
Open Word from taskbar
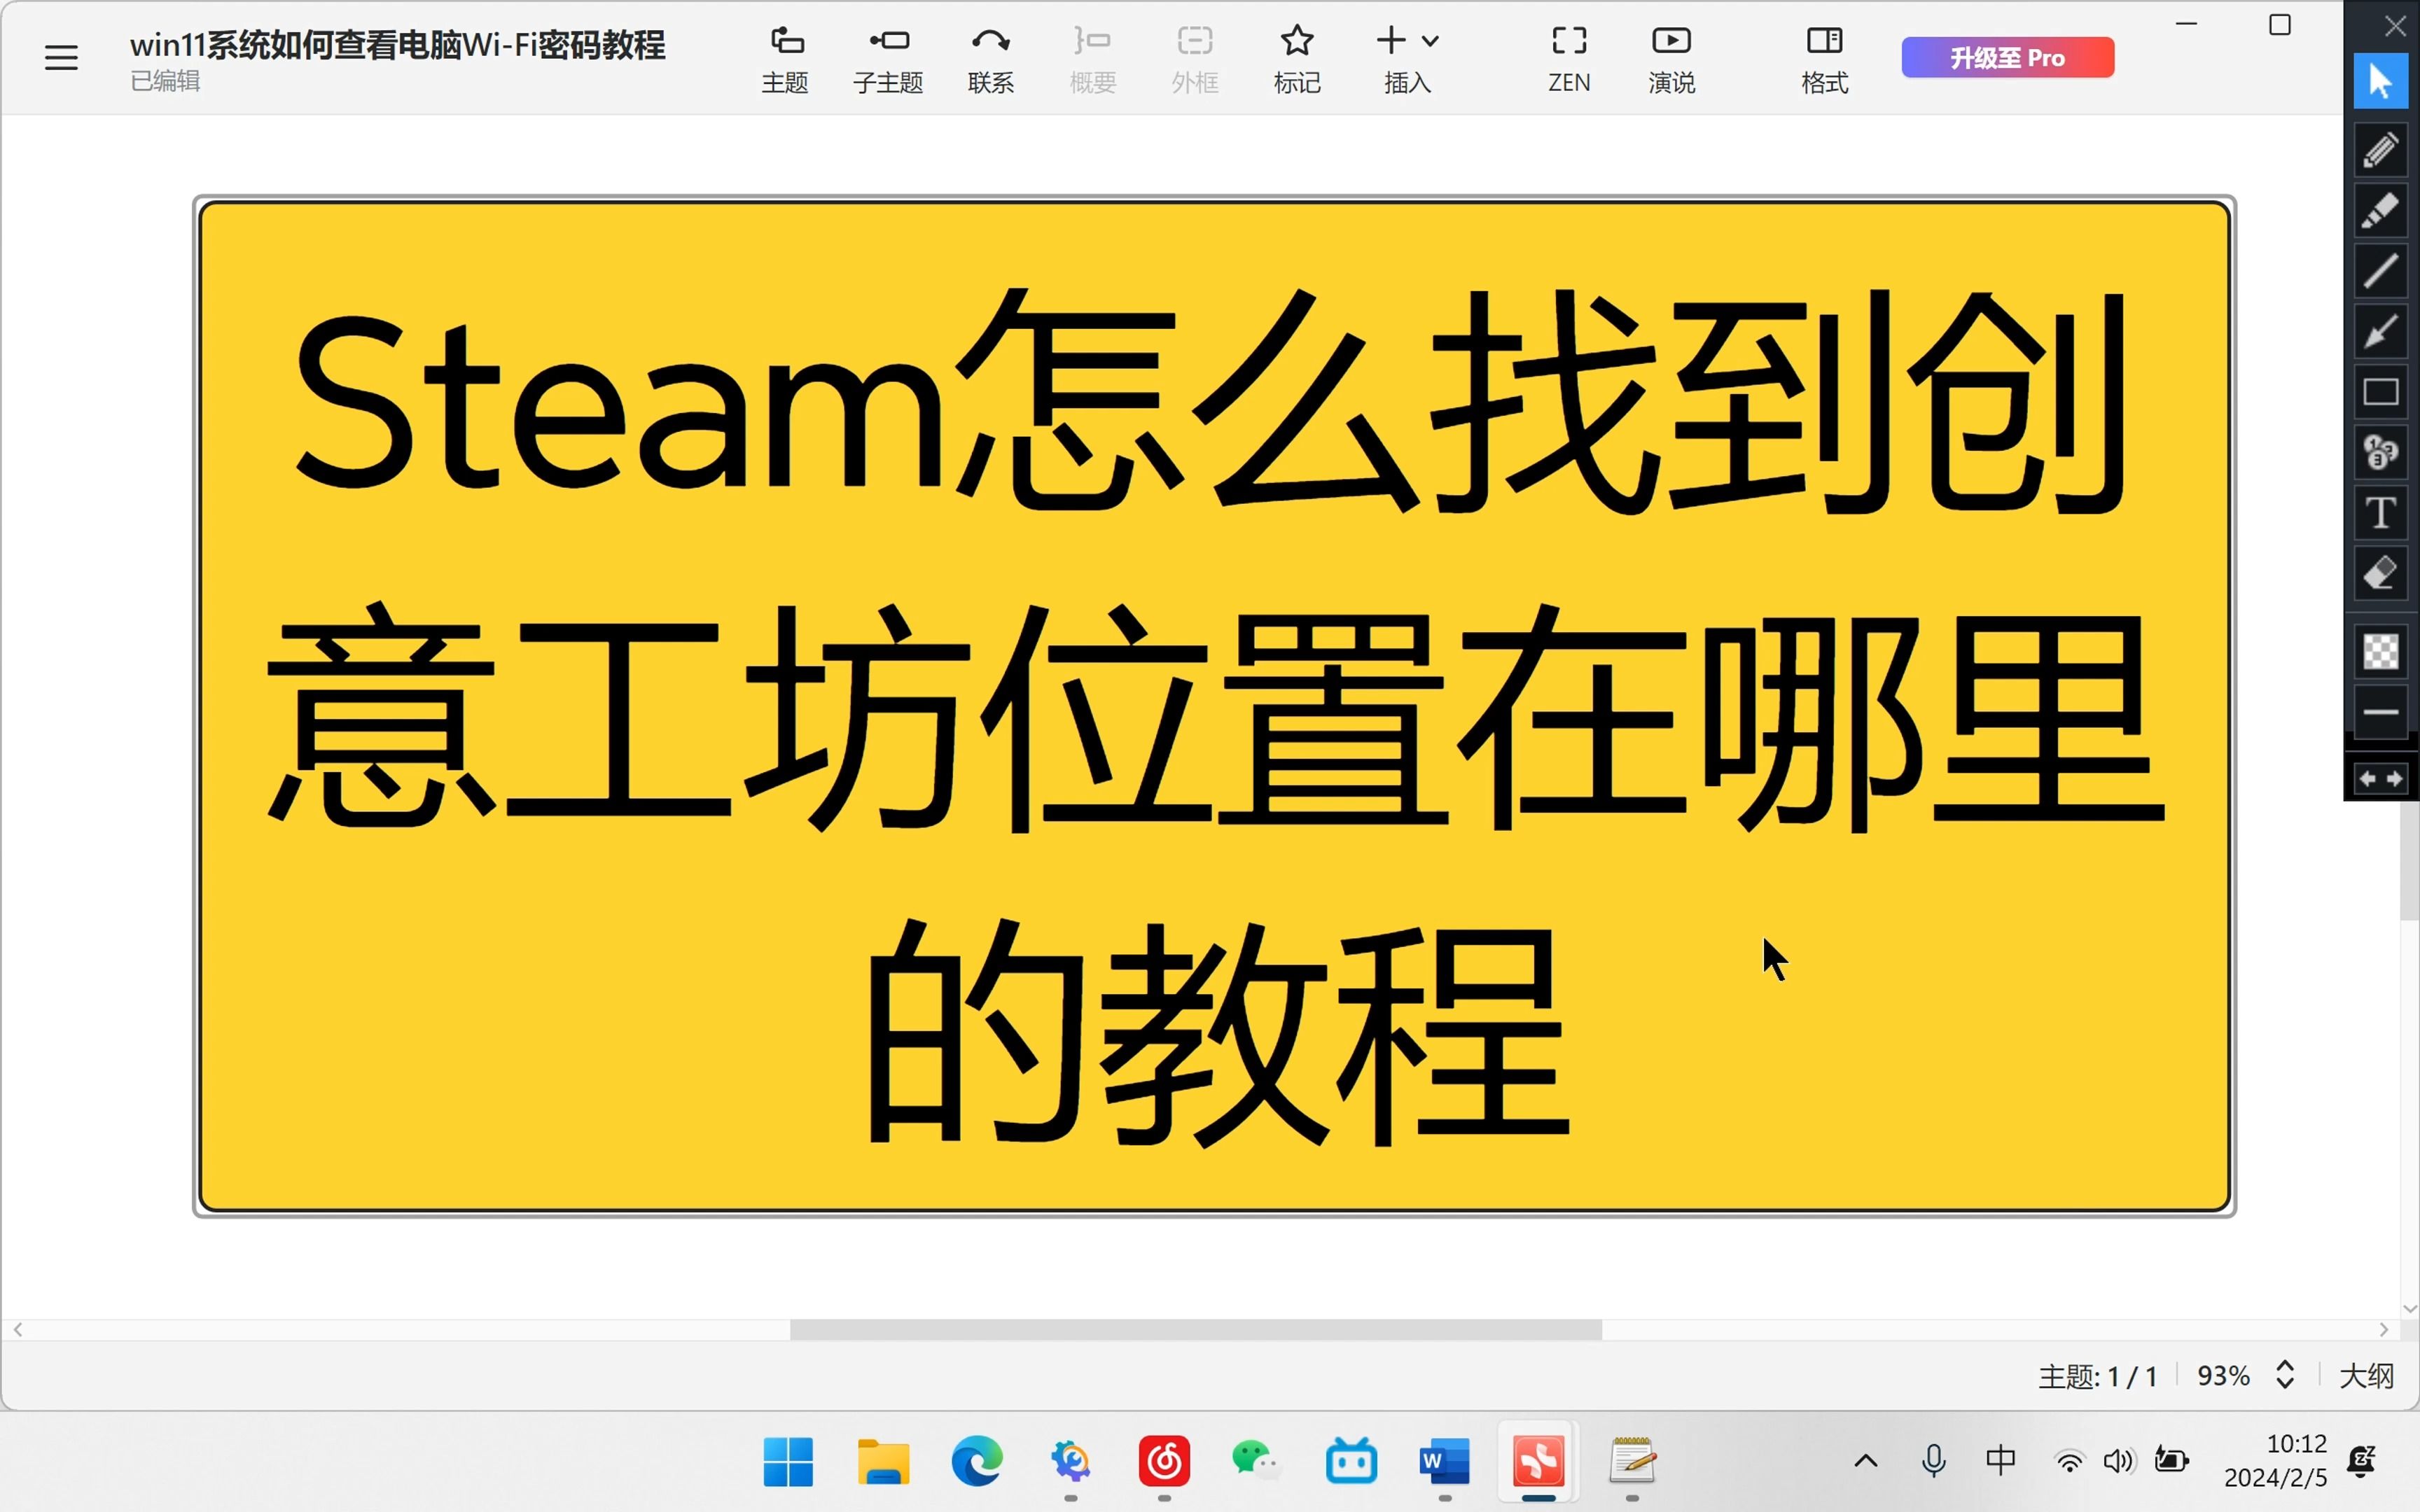click(1444, 1462)
